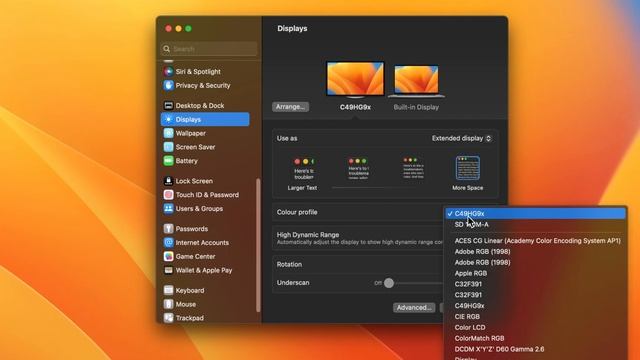640x360 pixels.
Task: Select the More Space resolution option
Action: 467,173
